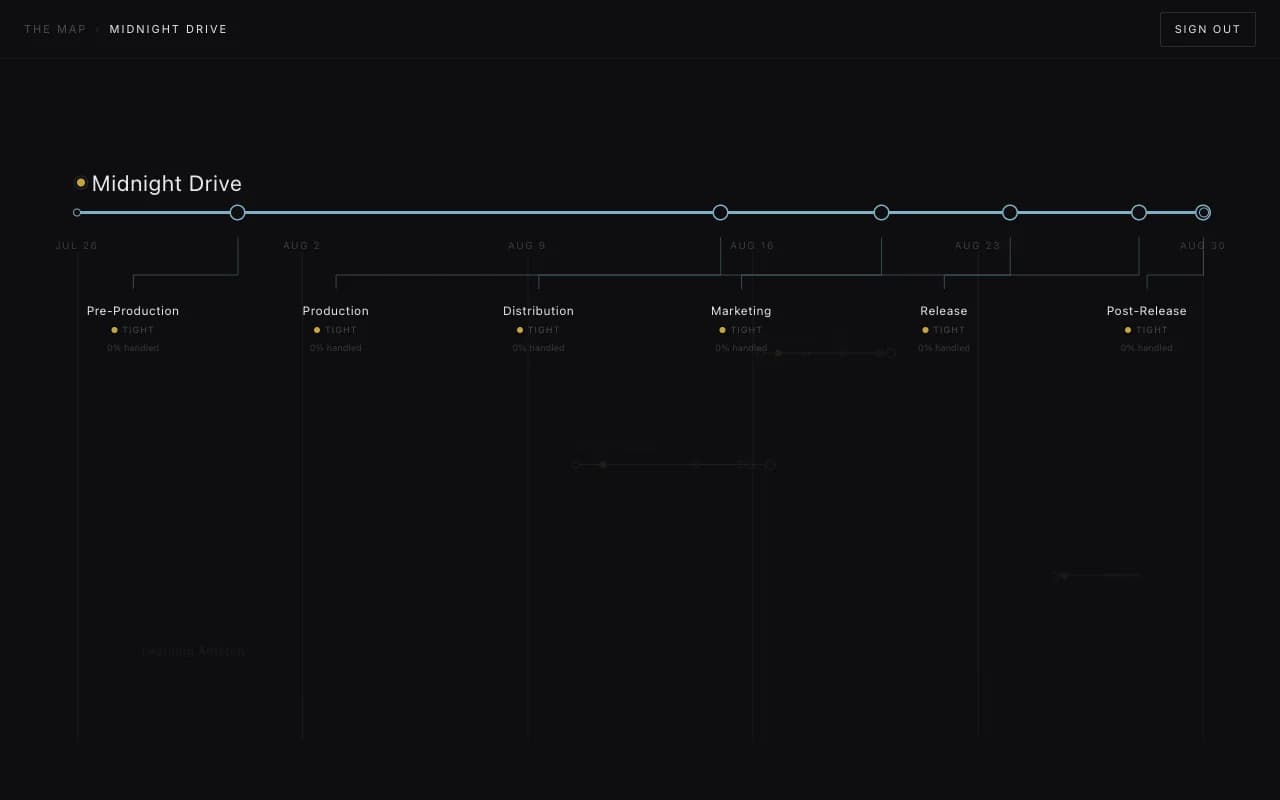Select the Midnight Drive timeline title
Image resolution: width=1280 pixels, height=800 pixels.
point(166,184)
